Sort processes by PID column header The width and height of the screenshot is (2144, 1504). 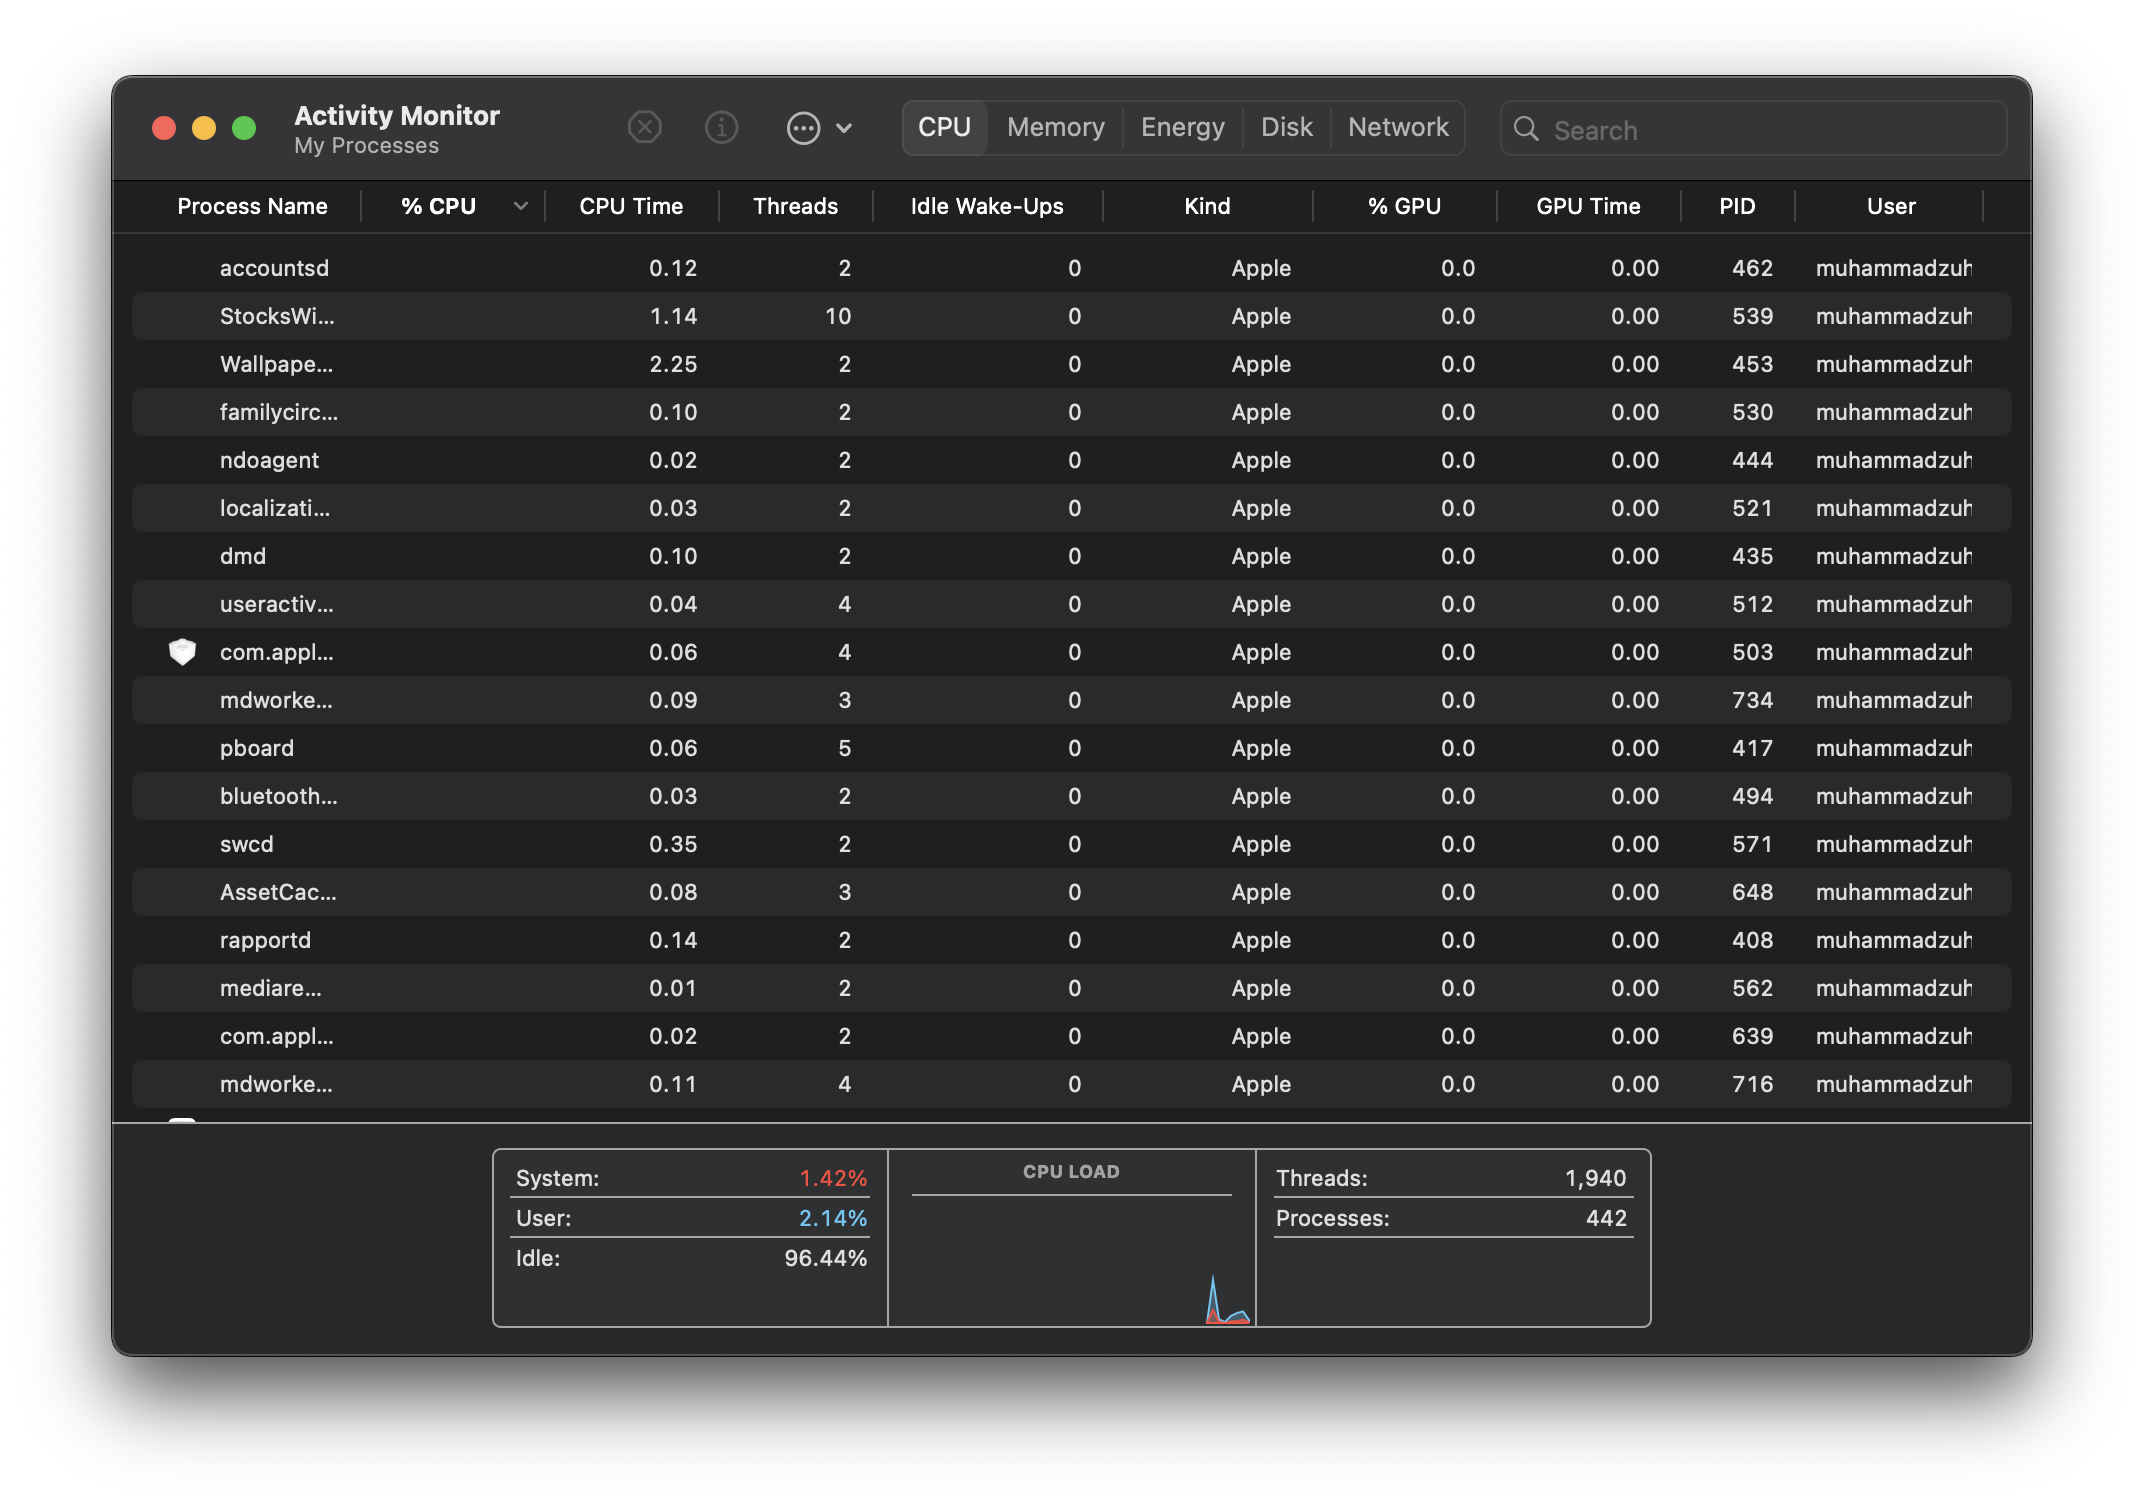click(x=1737, y=206)
